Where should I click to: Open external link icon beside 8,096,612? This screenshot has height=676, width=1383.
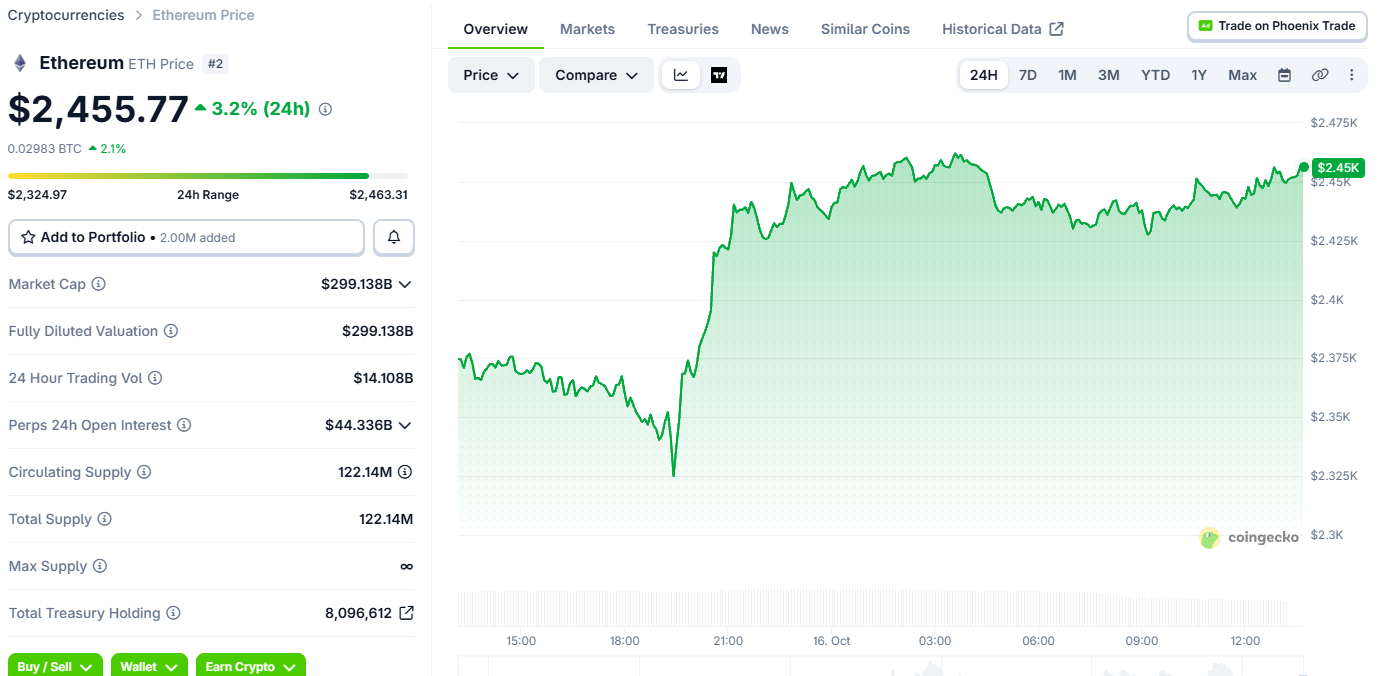406,613
